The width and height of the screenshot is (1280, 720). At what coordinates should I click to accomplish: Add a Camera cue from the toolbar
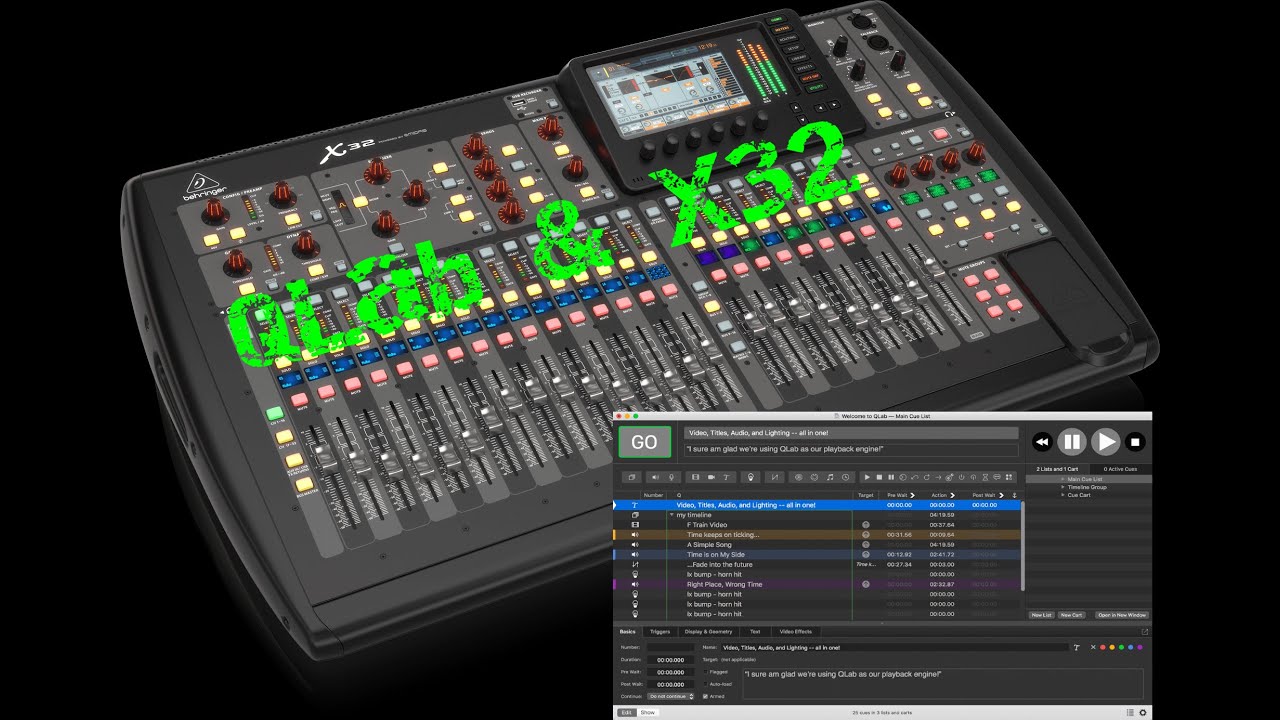click(711, 477)
